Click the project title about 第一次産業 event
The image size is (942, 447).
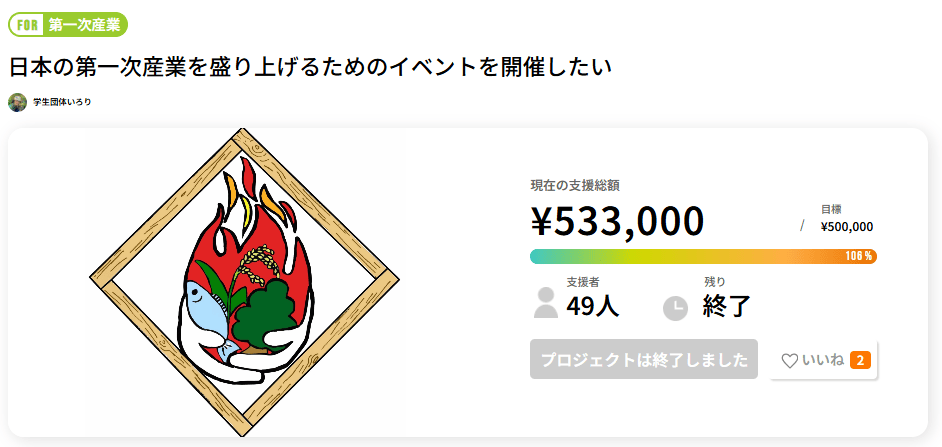pos(310,67)
